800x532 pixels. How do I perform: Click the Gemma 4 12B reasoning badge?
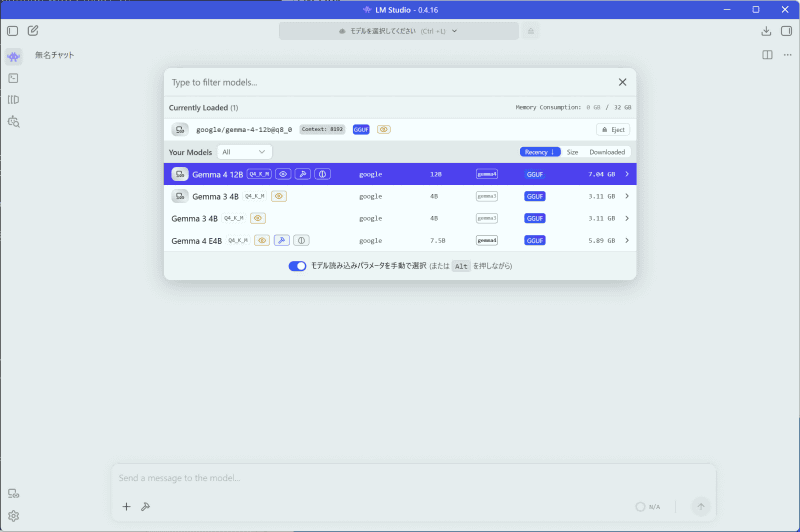pos(322,174)
